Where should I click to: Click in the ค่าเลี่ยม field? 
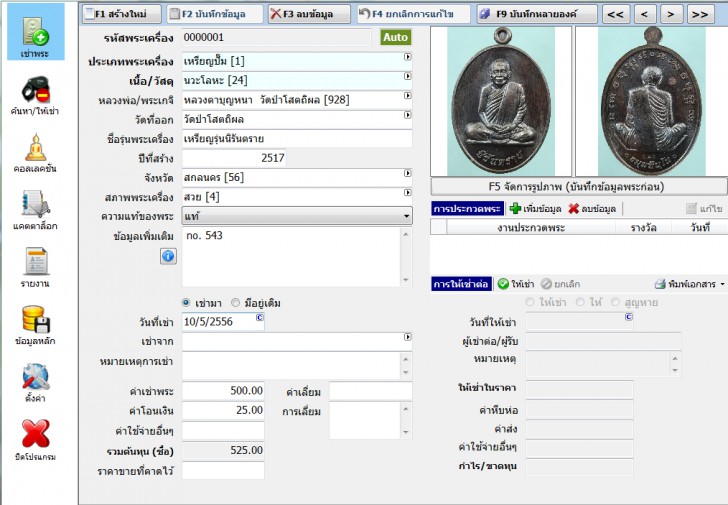(x=370, y=391)
